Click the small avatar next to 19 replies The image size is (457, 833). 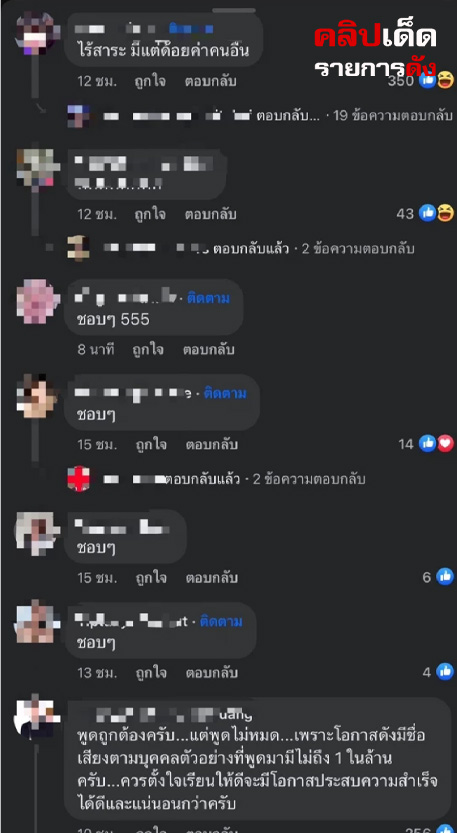(x=79, y=115)
